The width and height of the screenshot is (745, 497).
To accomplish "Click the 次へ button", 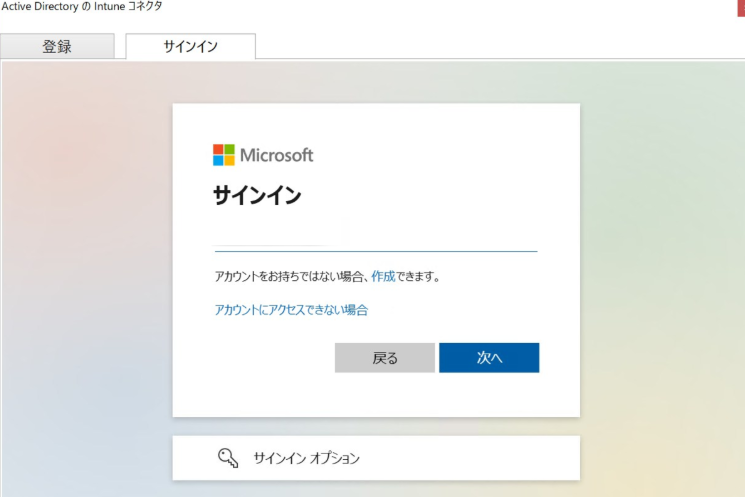I will [489, 358].
